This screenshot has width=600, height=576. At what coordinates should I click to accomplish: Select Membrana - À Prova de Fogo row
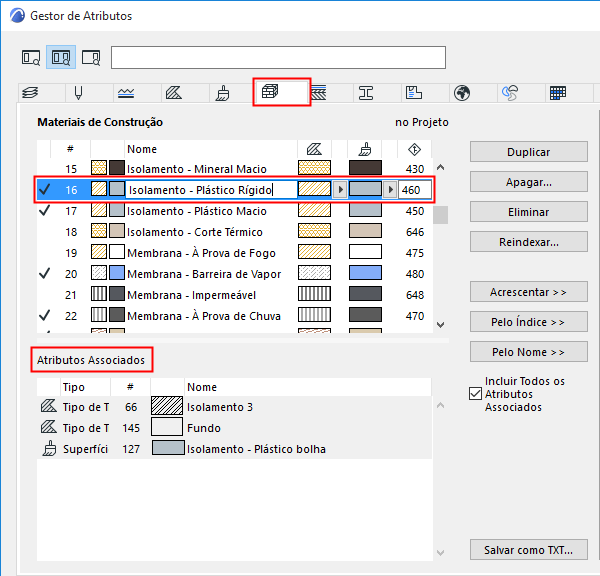(x=235, y=253)
